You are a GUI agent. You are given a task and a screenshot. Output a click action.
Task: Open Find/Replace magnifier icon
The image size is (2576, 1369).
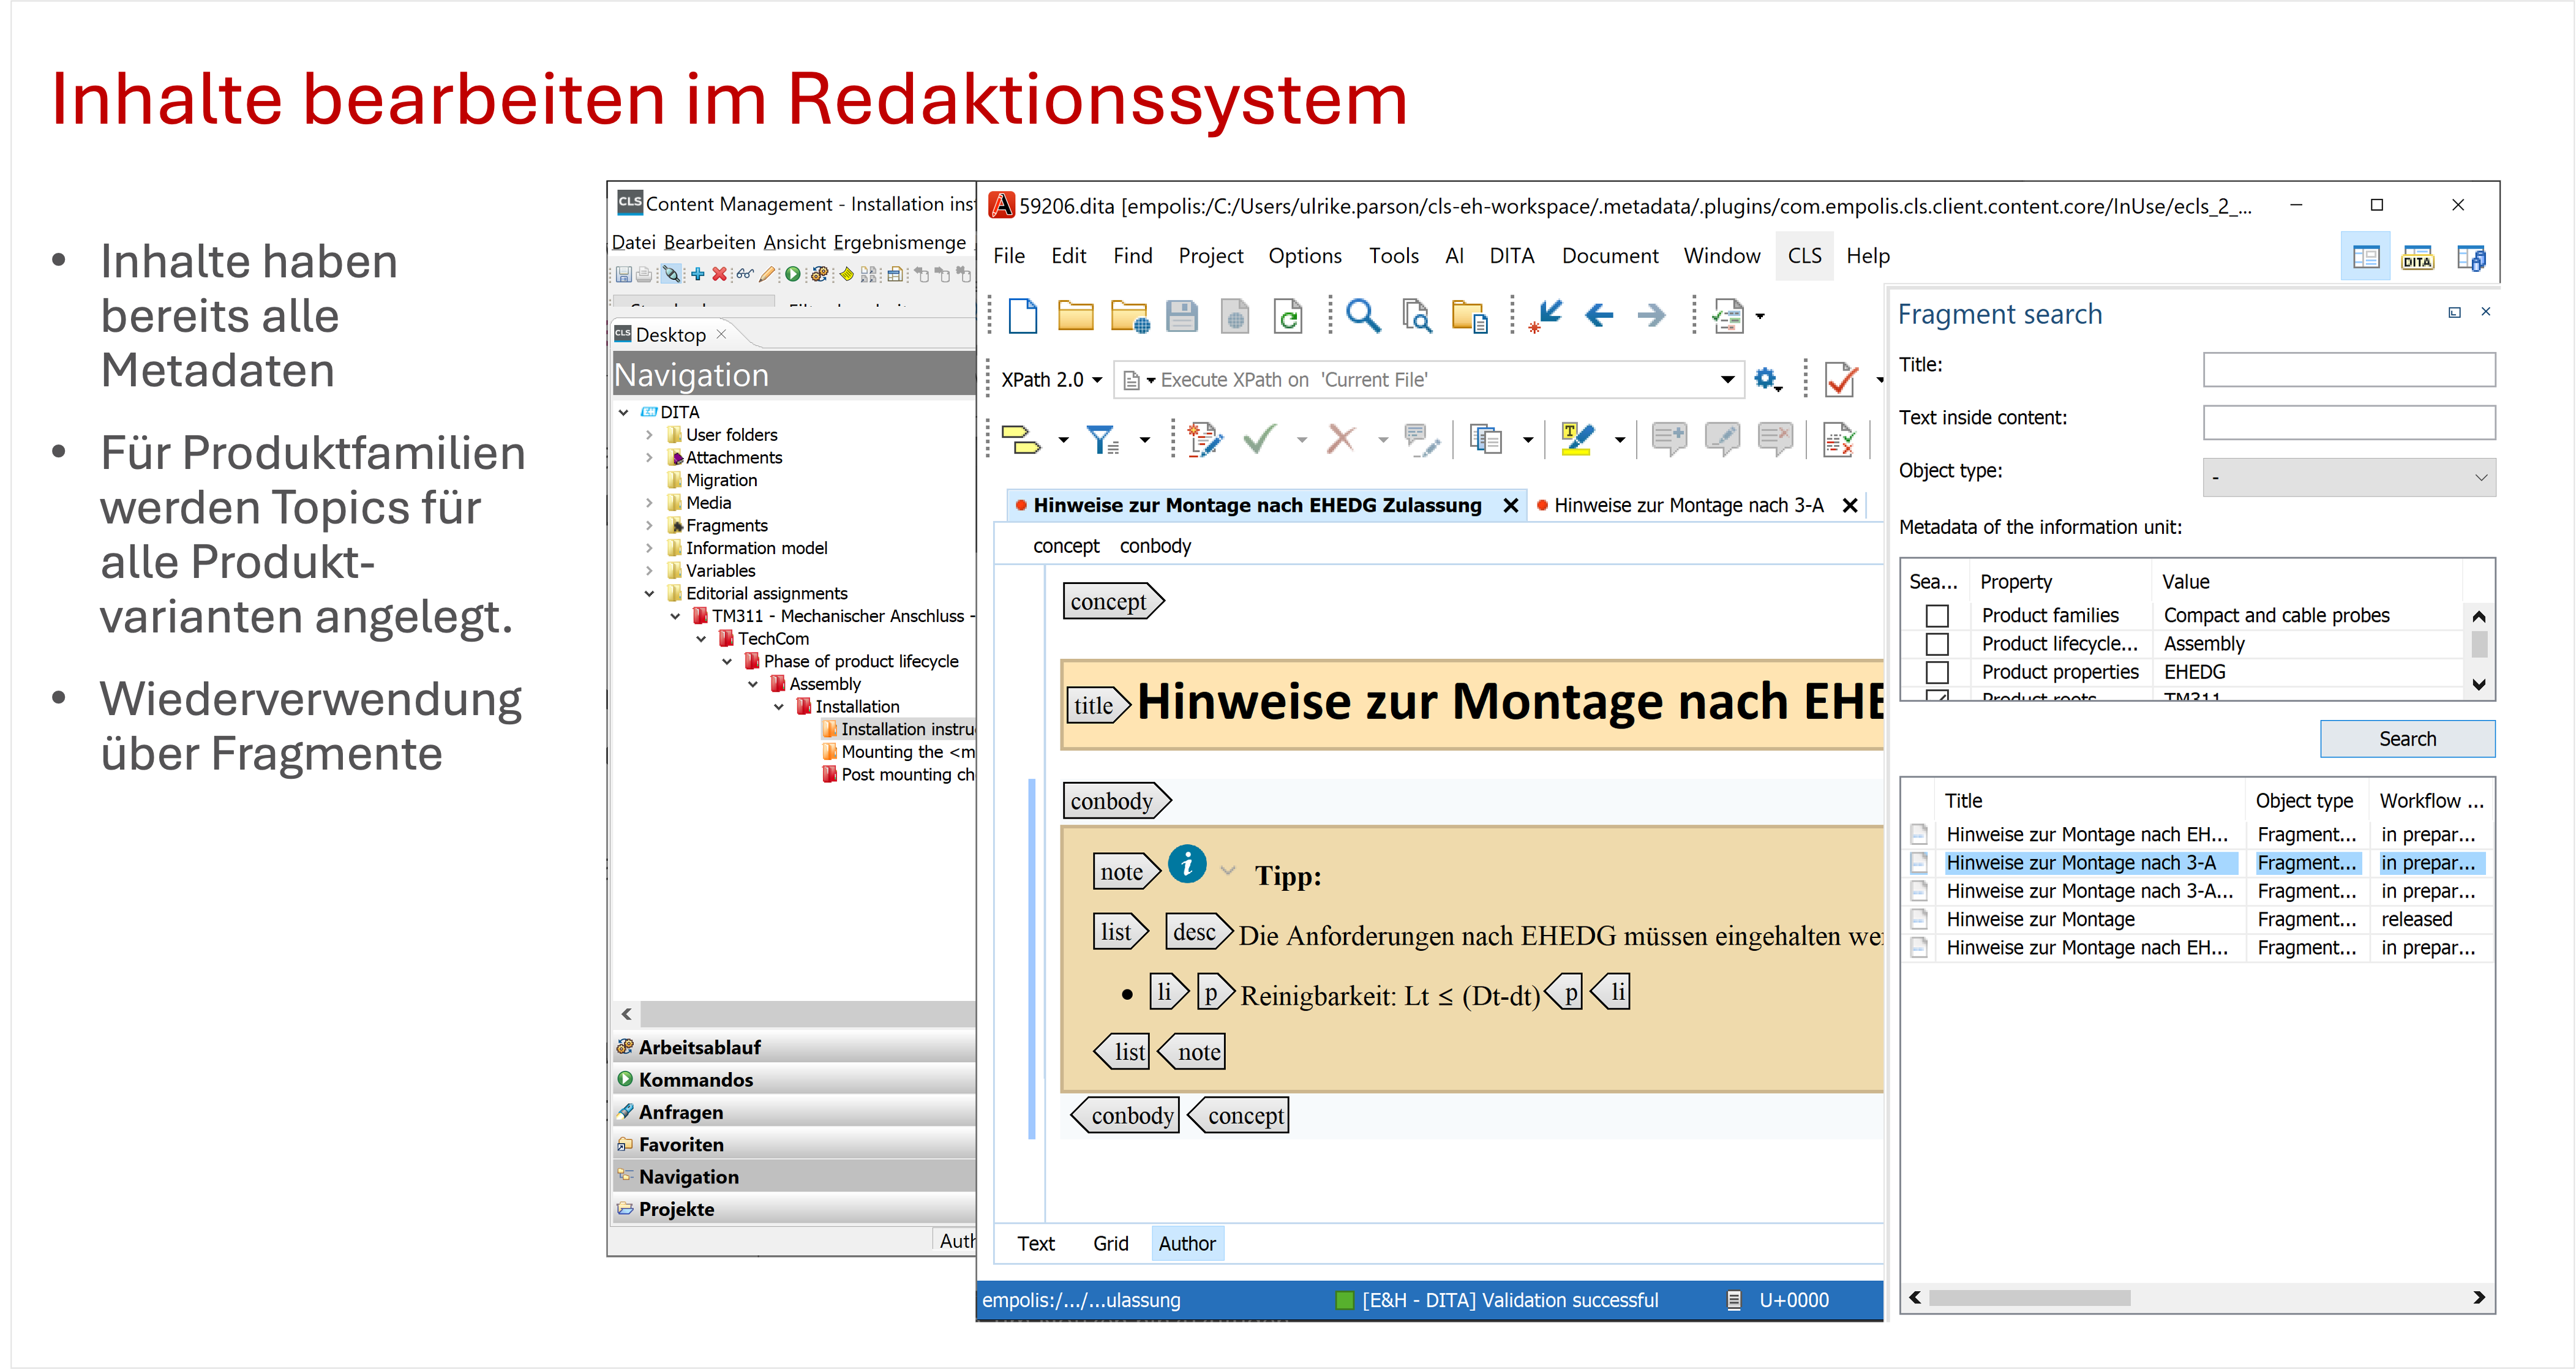(1362, 316)
